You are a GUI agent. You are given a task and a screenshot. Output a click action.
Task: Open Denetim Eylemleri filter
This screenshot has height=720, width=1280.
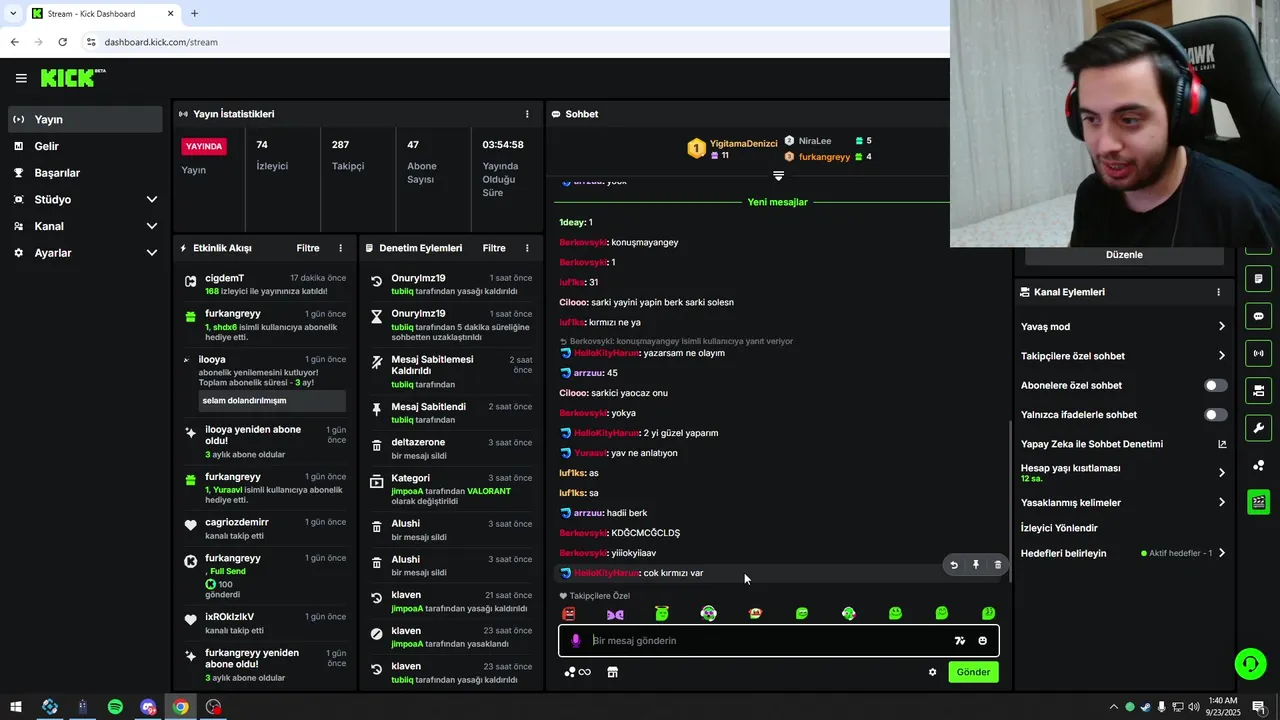point(494,248)
